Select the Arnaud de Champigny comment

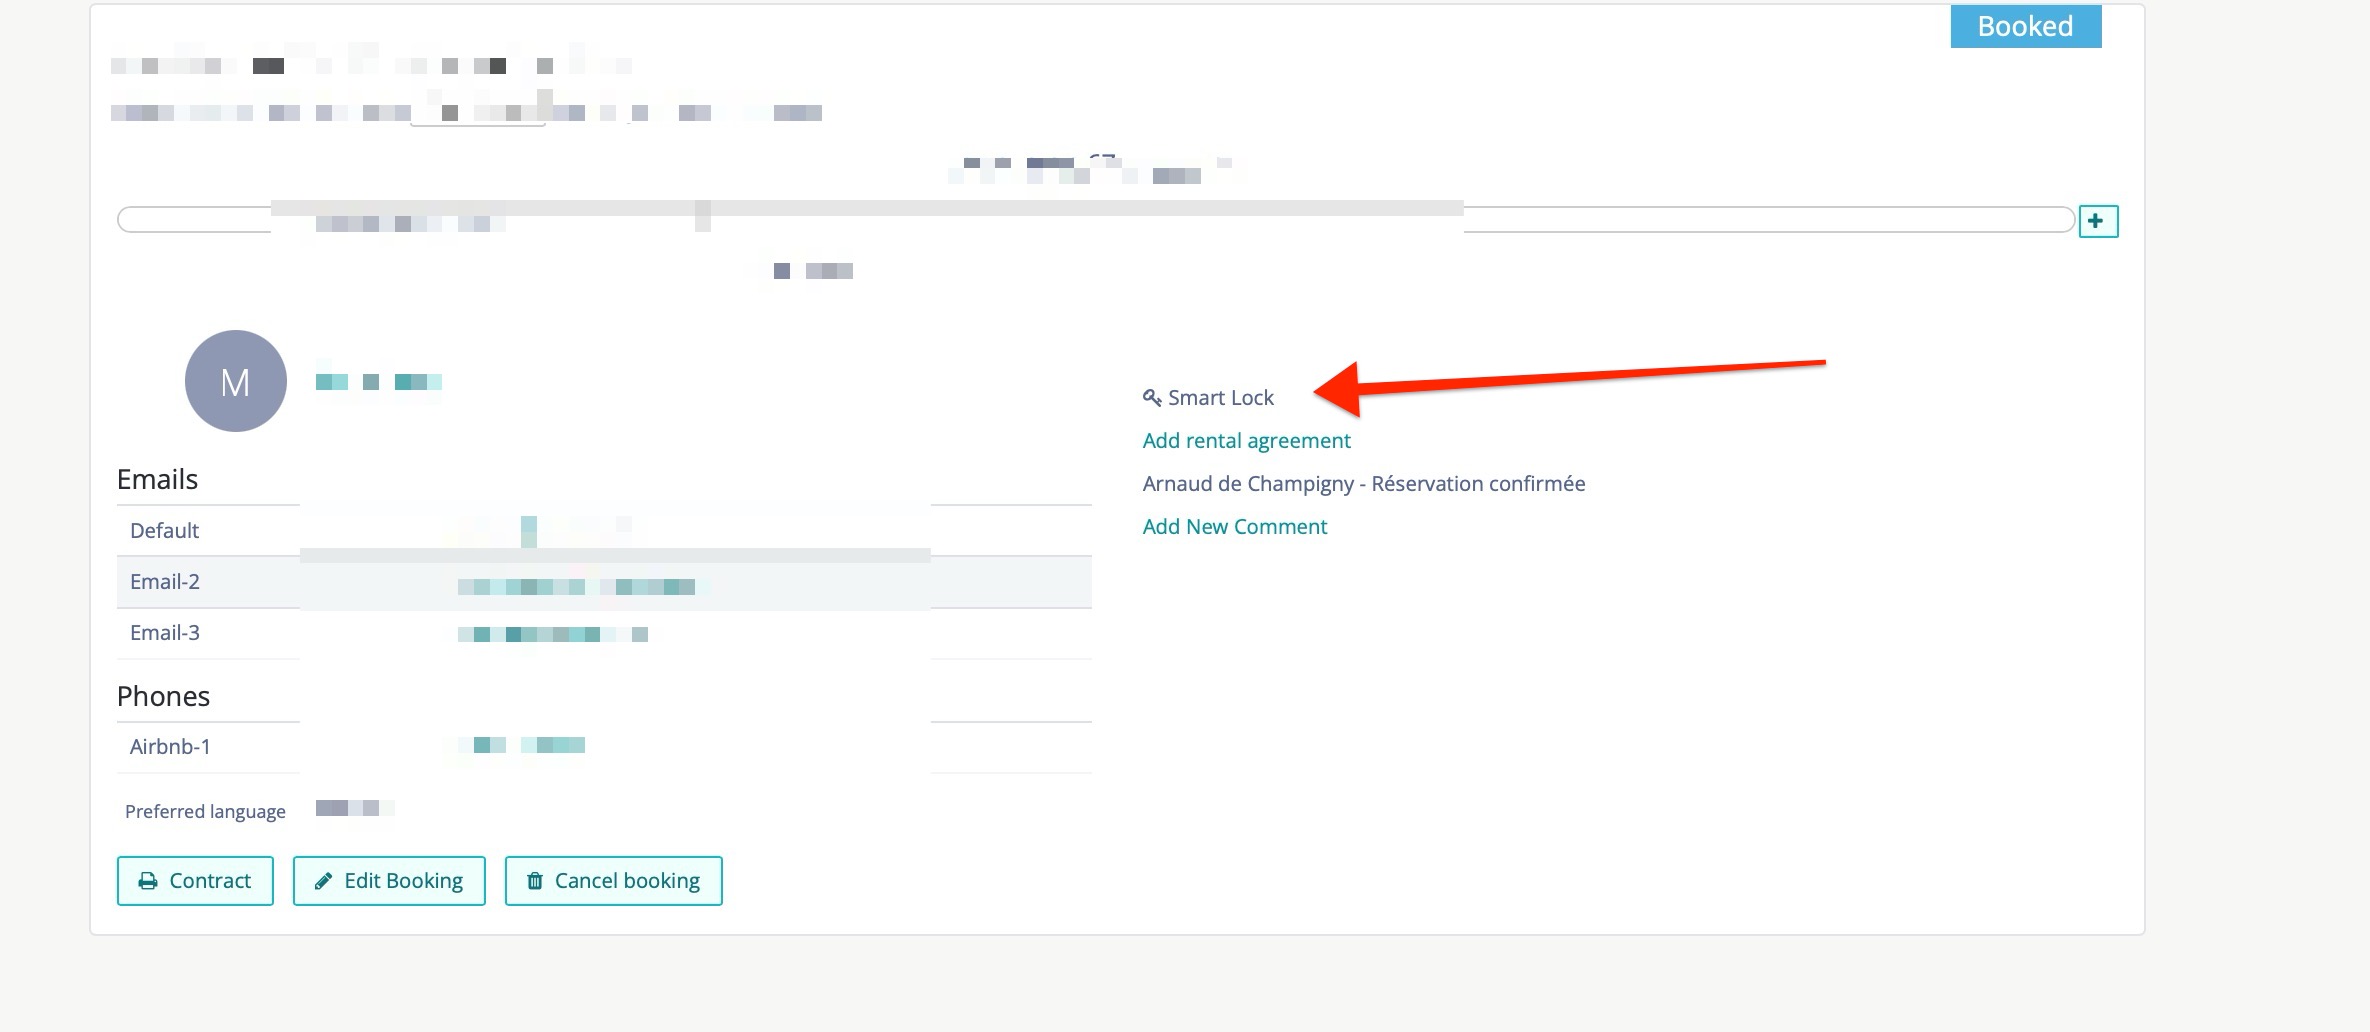[1363, 484]
